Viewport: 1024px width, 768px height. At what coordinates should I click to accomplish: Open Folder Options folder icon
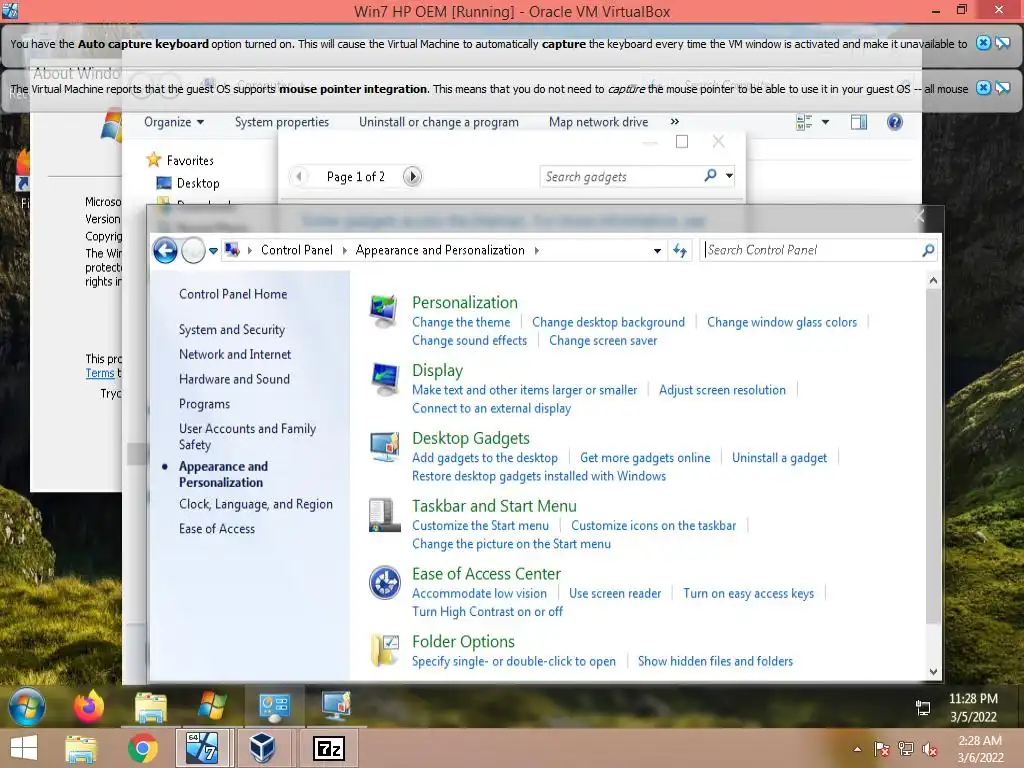point(384,650)
